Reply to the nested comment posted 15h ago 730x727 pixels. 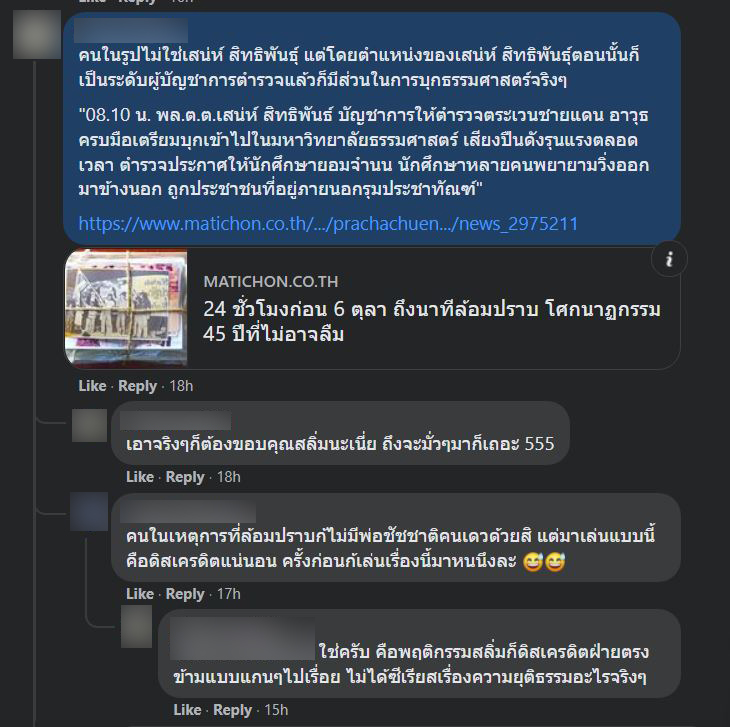point(232,710)
